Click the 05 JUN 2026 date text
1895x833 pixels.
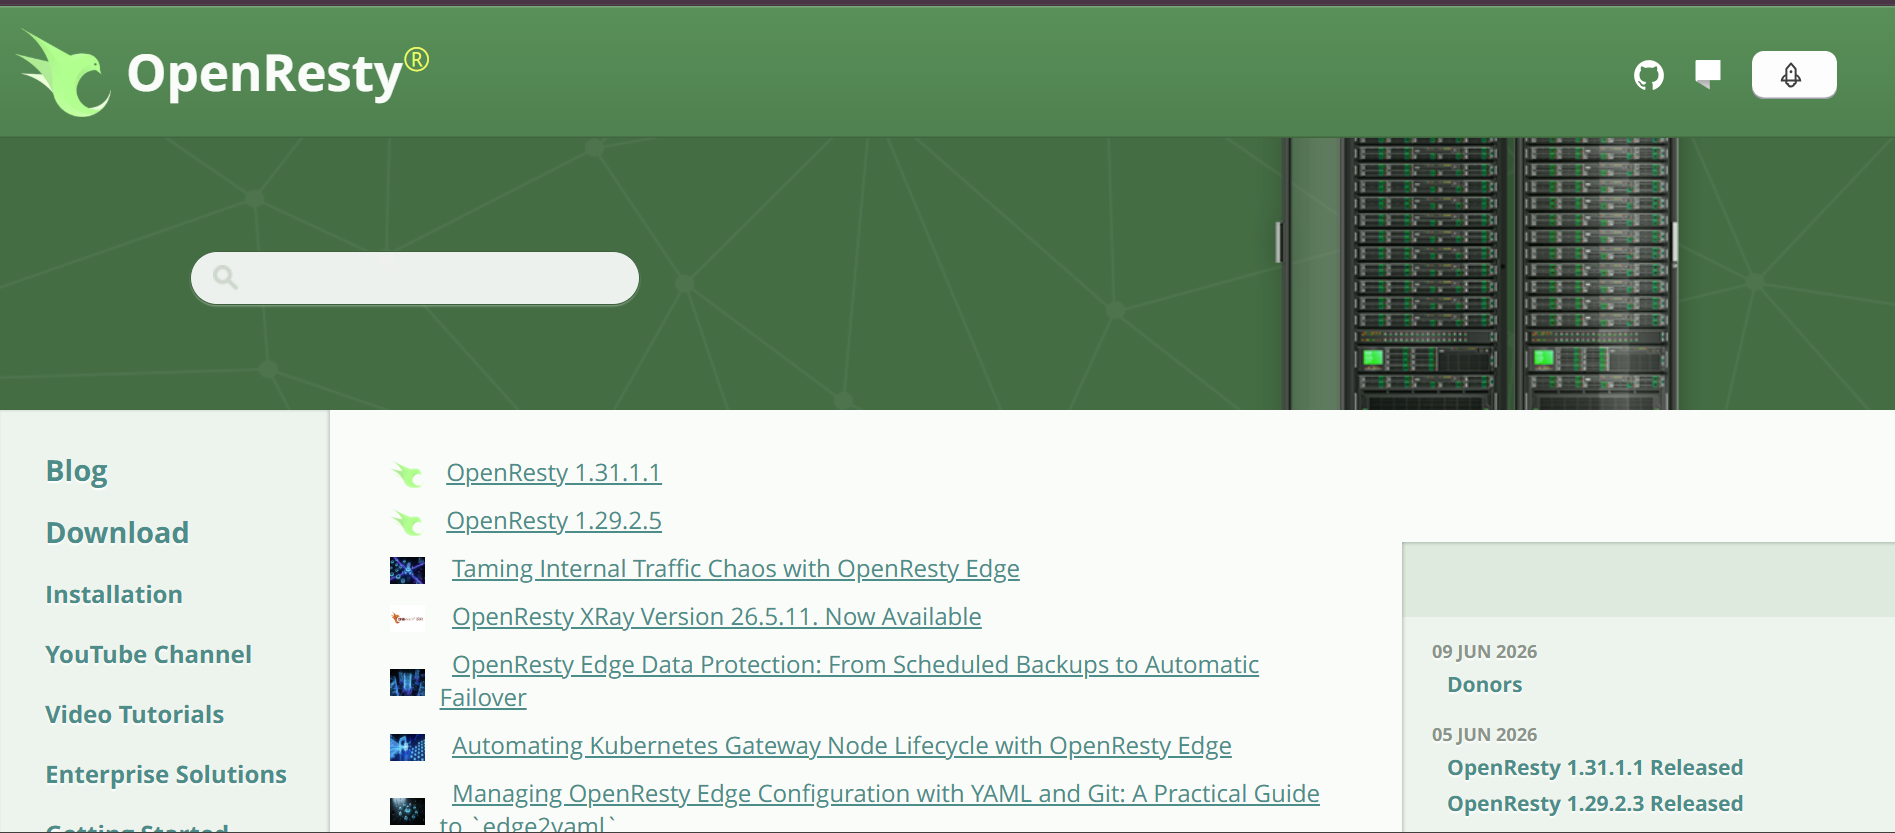[x=1484, y=734]
